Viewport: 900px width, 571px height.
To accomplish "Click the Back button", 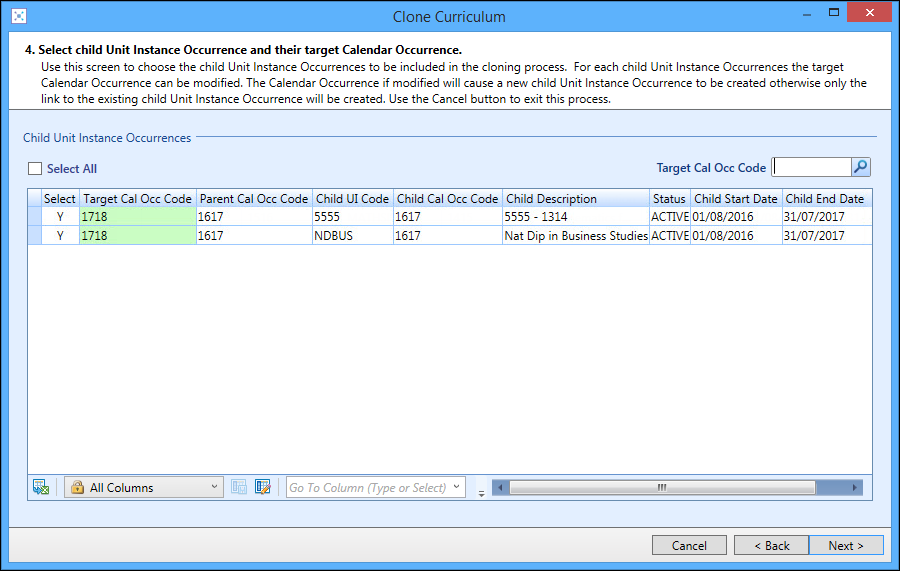I will point(771,545).
